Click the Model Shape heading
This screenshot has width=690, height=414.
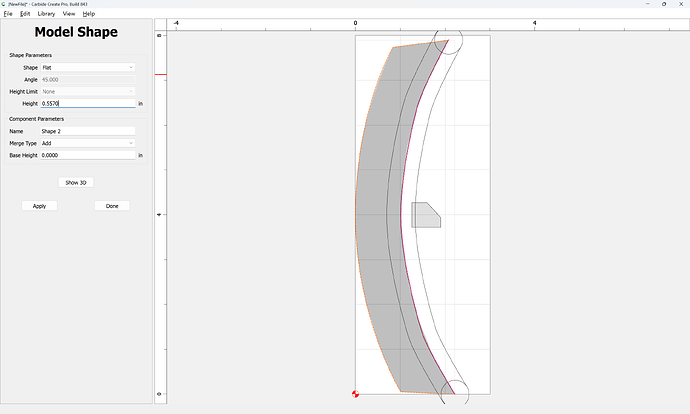pos(76,32)
